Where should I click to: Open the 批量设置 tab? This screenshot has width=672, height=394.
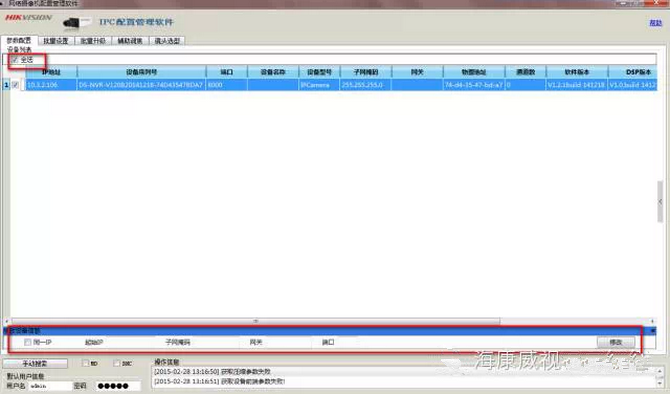56,41
